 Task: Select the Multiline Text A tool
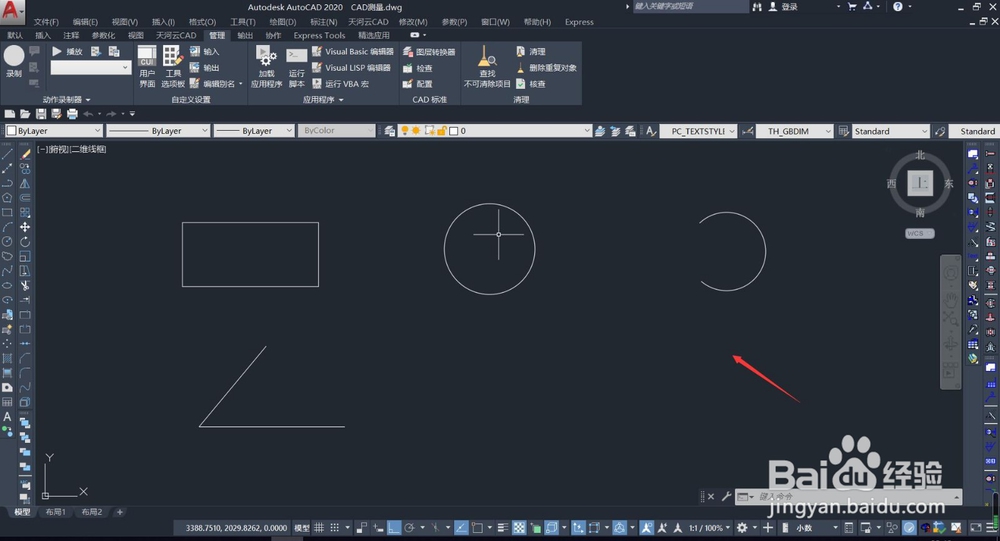(7, 416)
